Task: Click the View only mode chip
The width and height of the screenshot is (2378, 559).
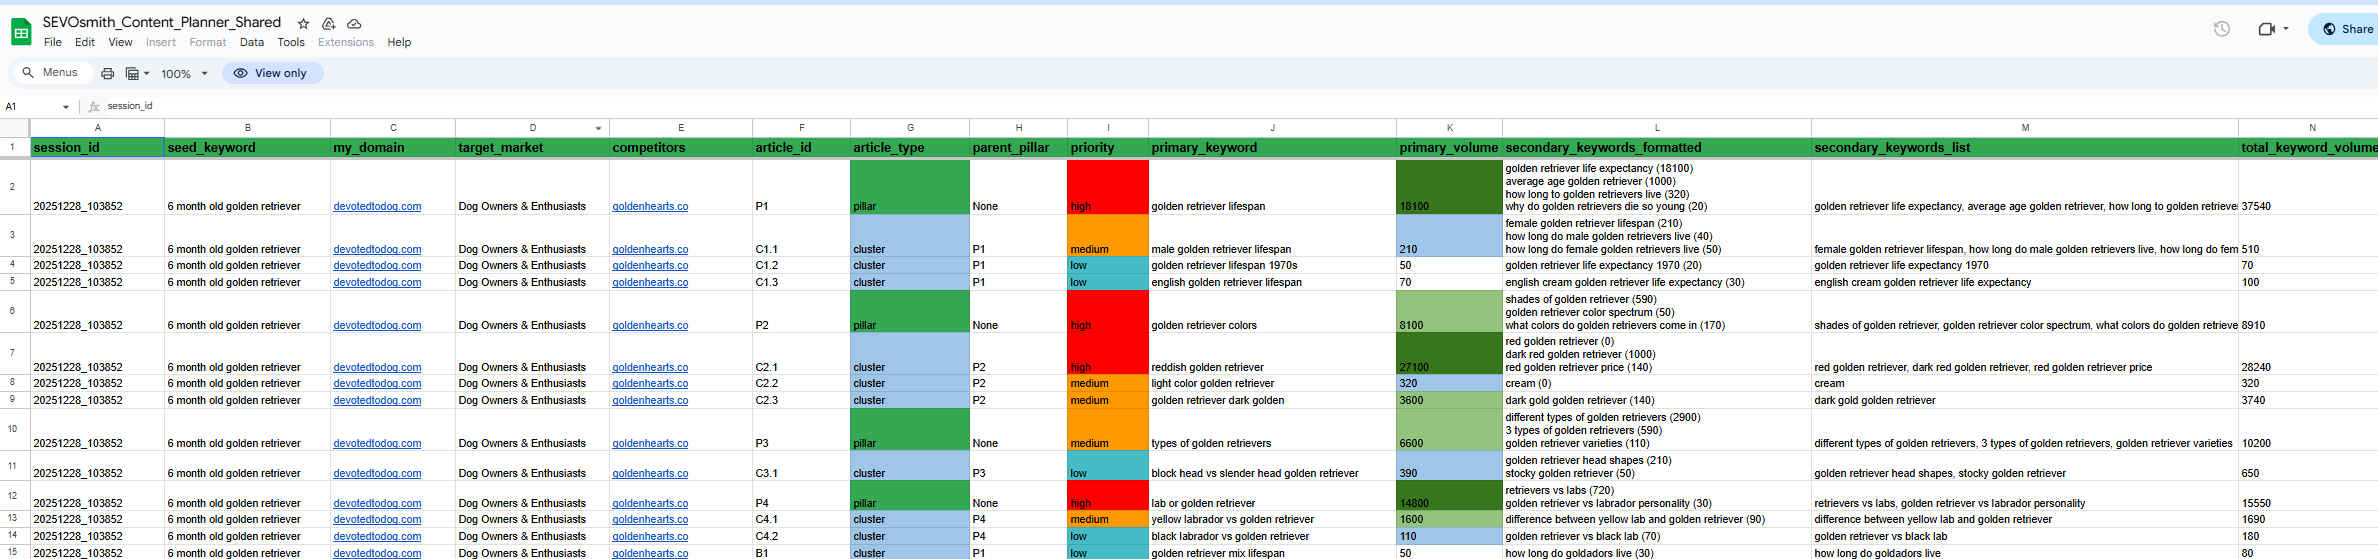Action: tap(271, 73)
